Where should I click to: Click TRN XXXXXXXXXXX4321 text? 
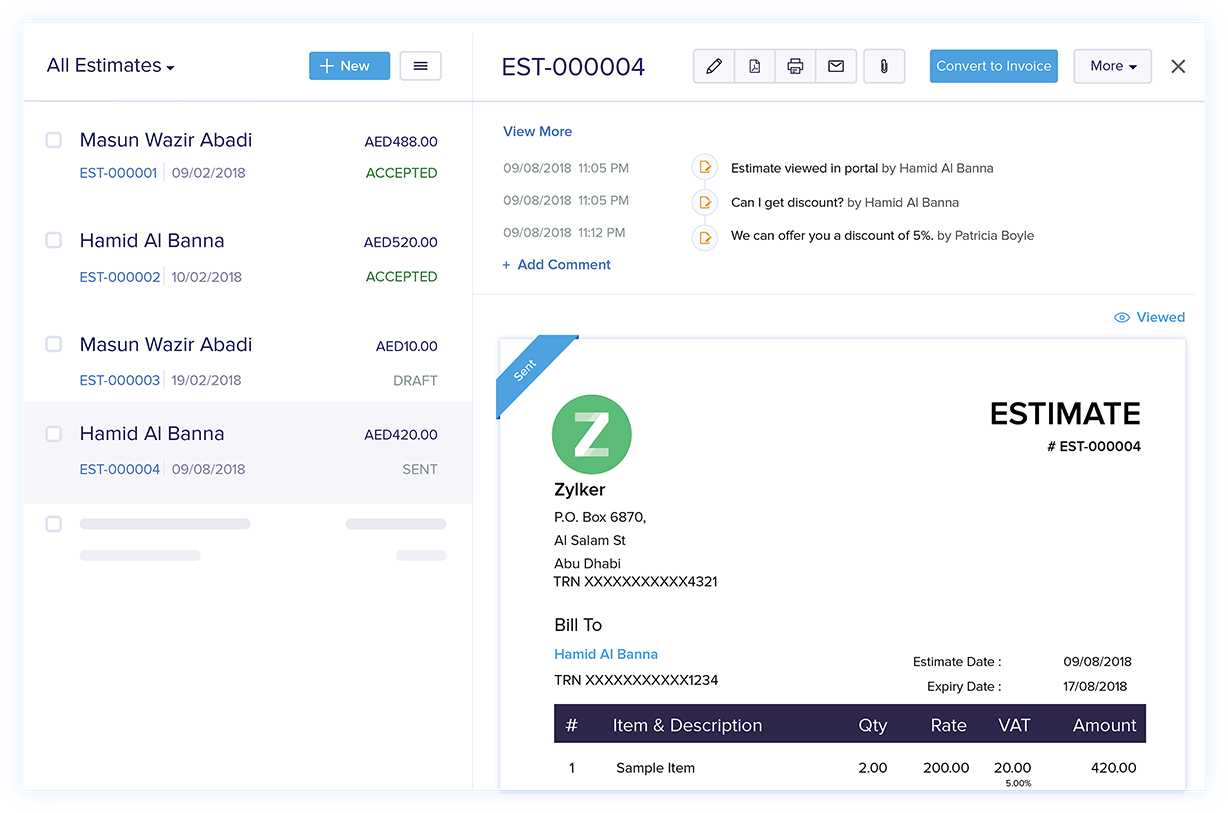(636, 581)
